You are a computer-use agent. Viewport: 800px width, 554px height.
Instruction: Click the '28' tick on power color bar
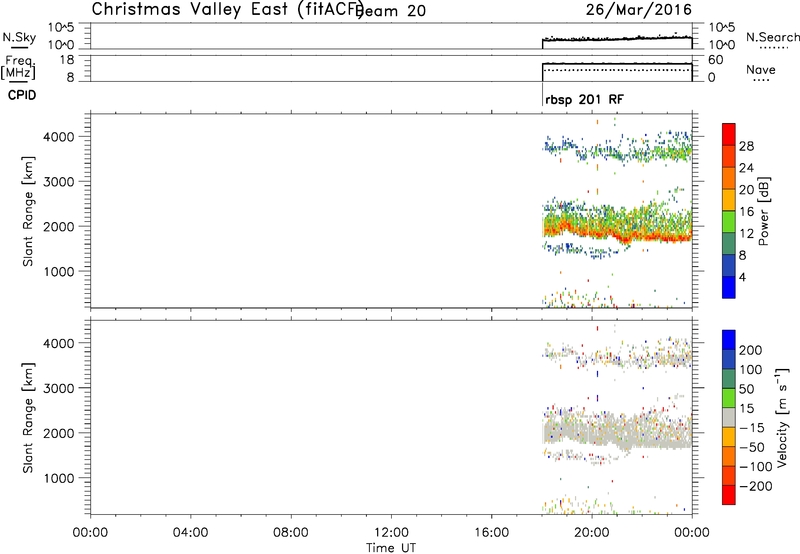746,146
